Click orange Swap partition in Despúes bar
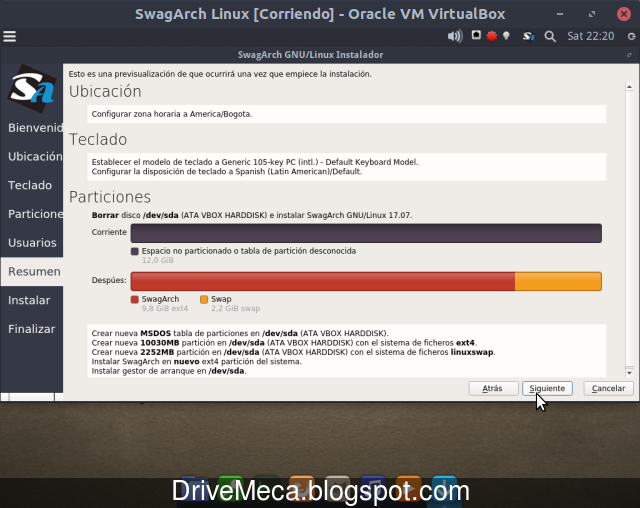This screenshot has width=640, height=508. coord(558,282)
